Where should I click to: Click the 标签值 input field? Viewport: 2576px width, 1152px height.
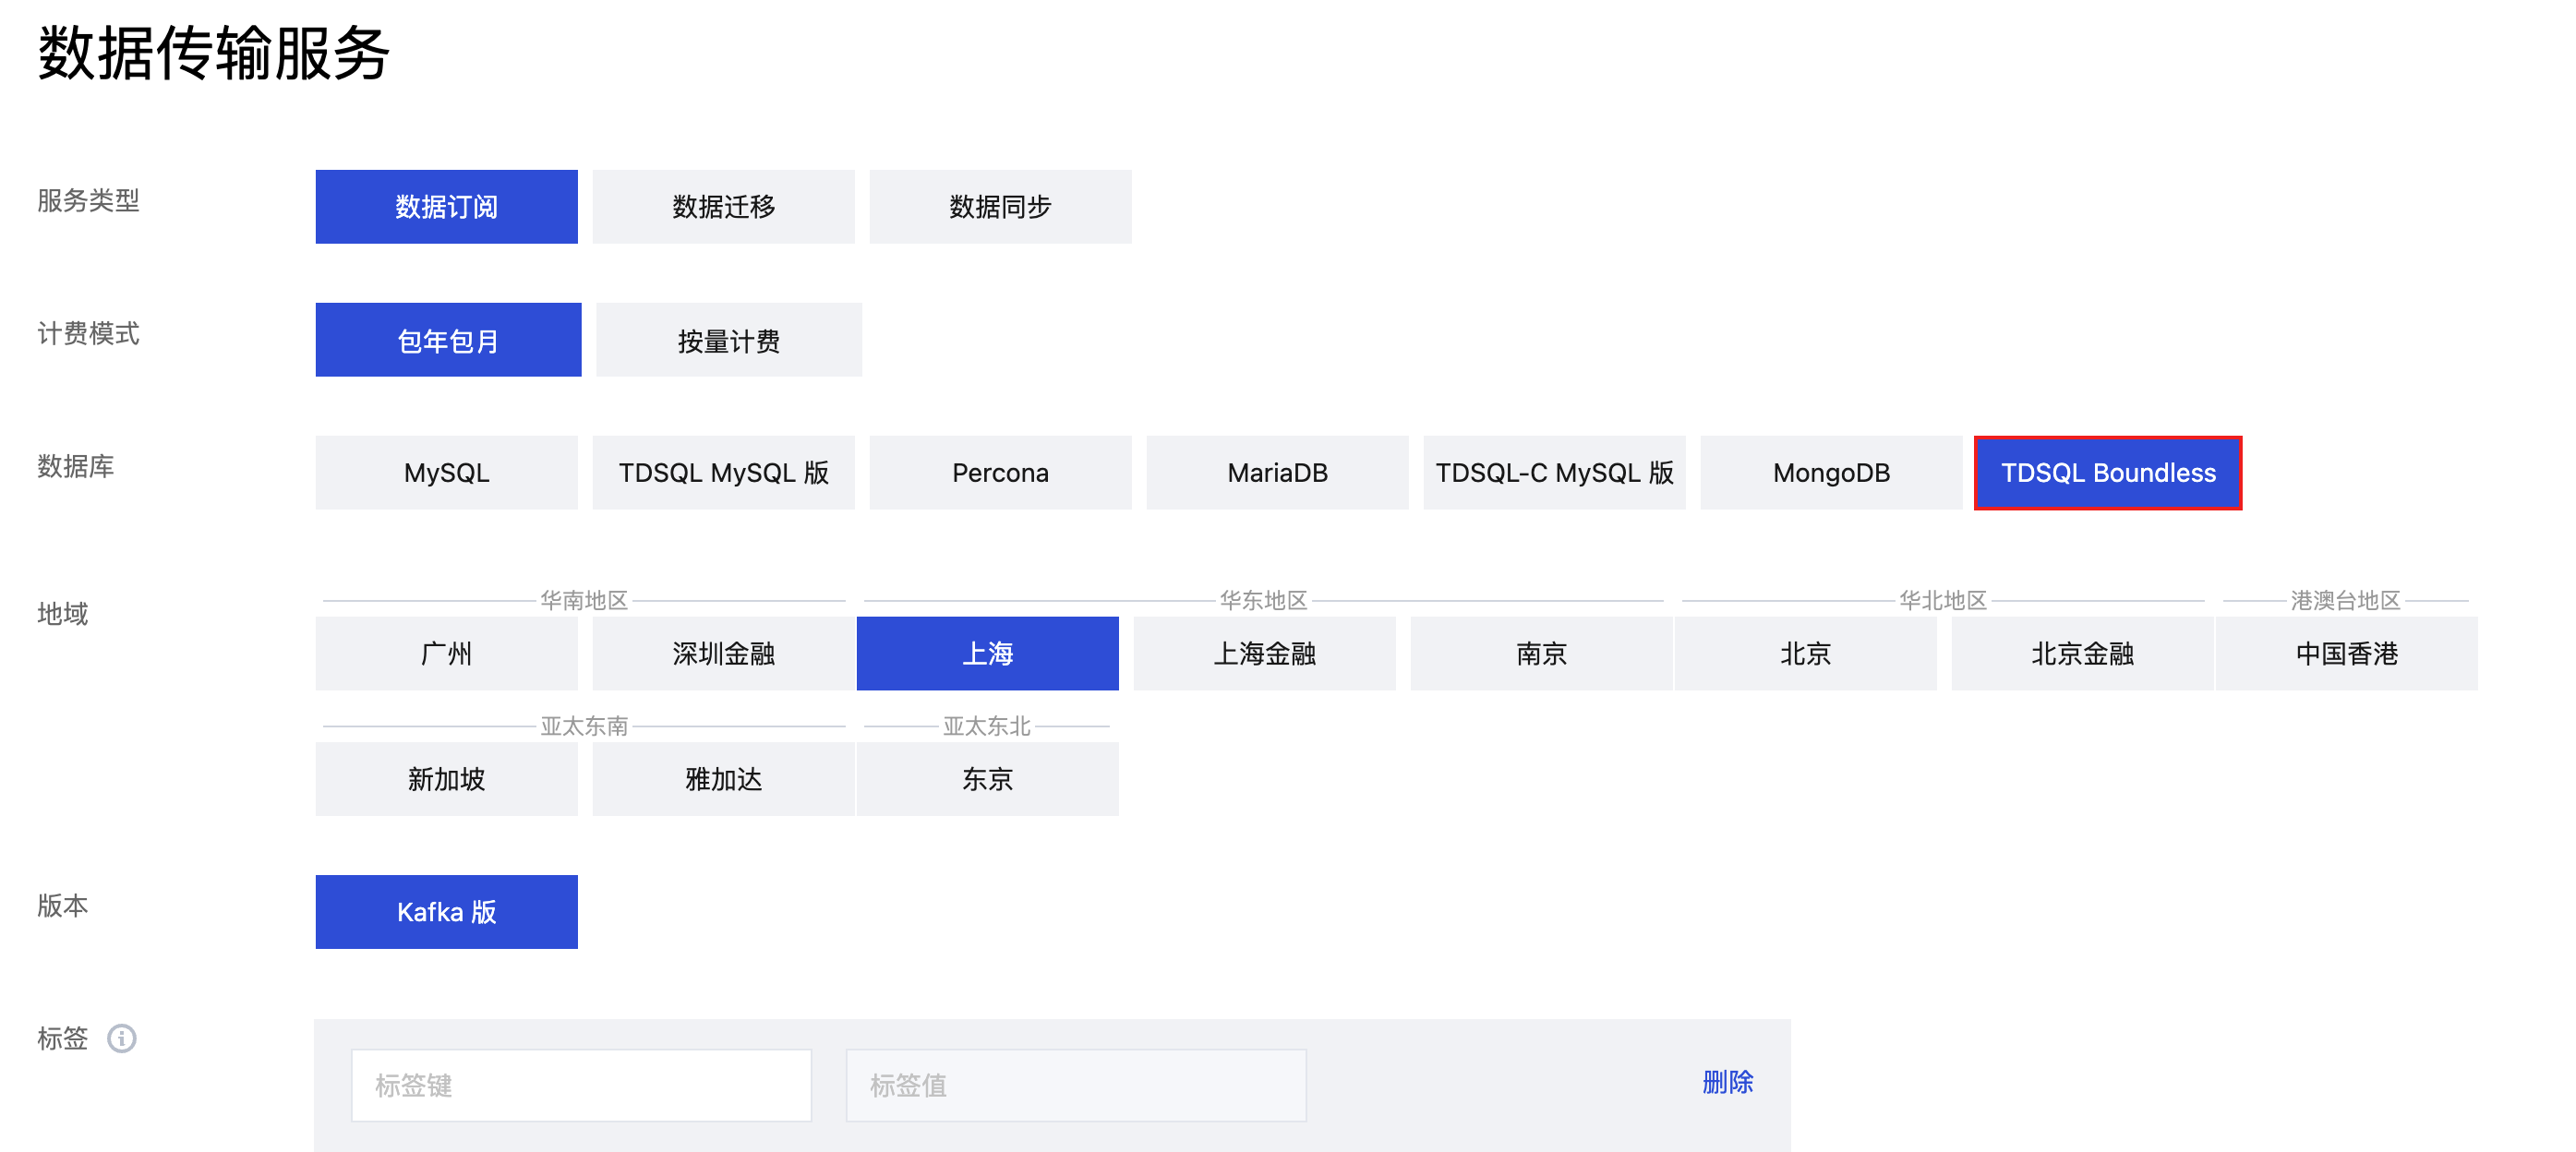(1076, 1085)
